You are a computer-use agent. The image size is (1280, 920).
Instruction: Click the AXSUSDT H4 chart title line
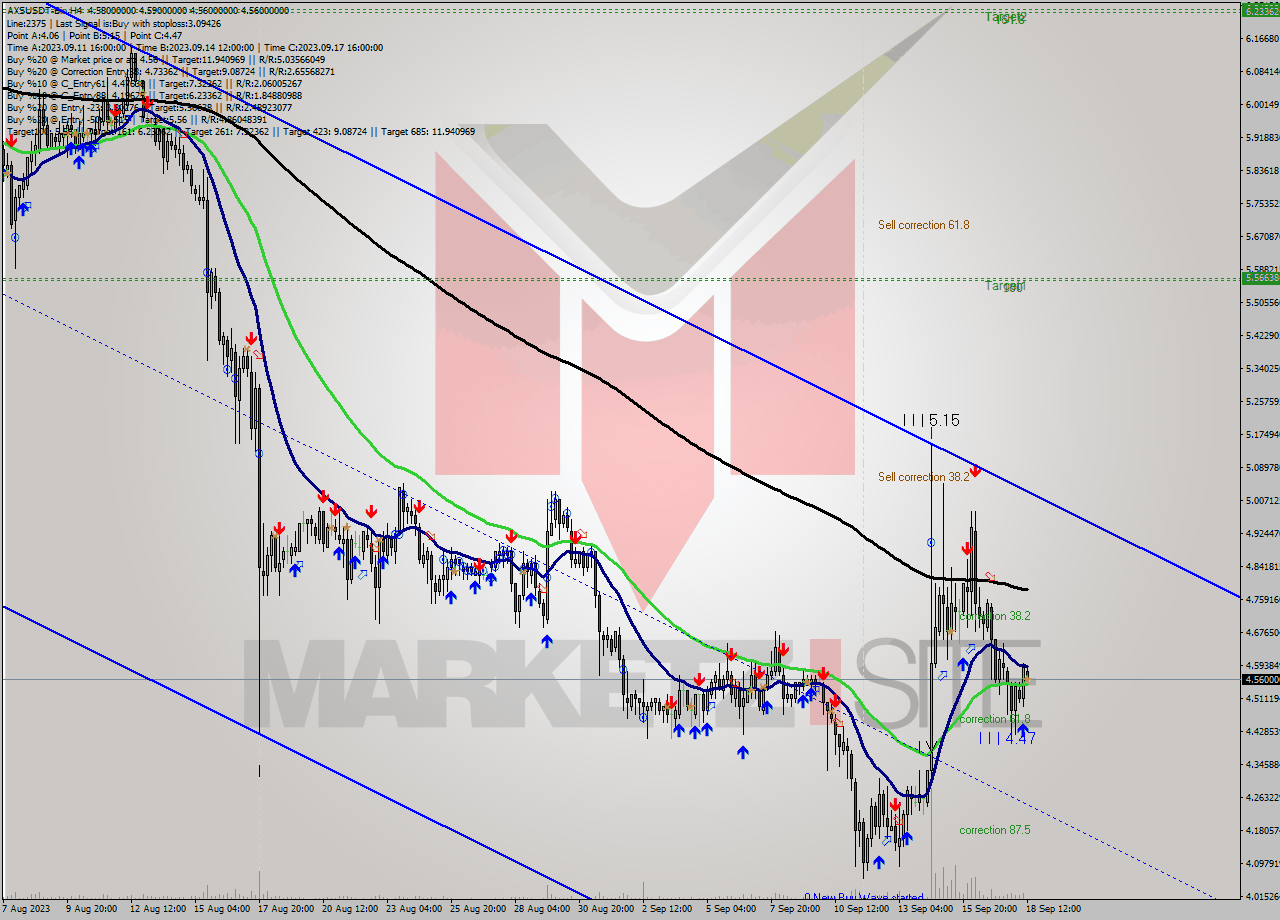tap(148, 11)
